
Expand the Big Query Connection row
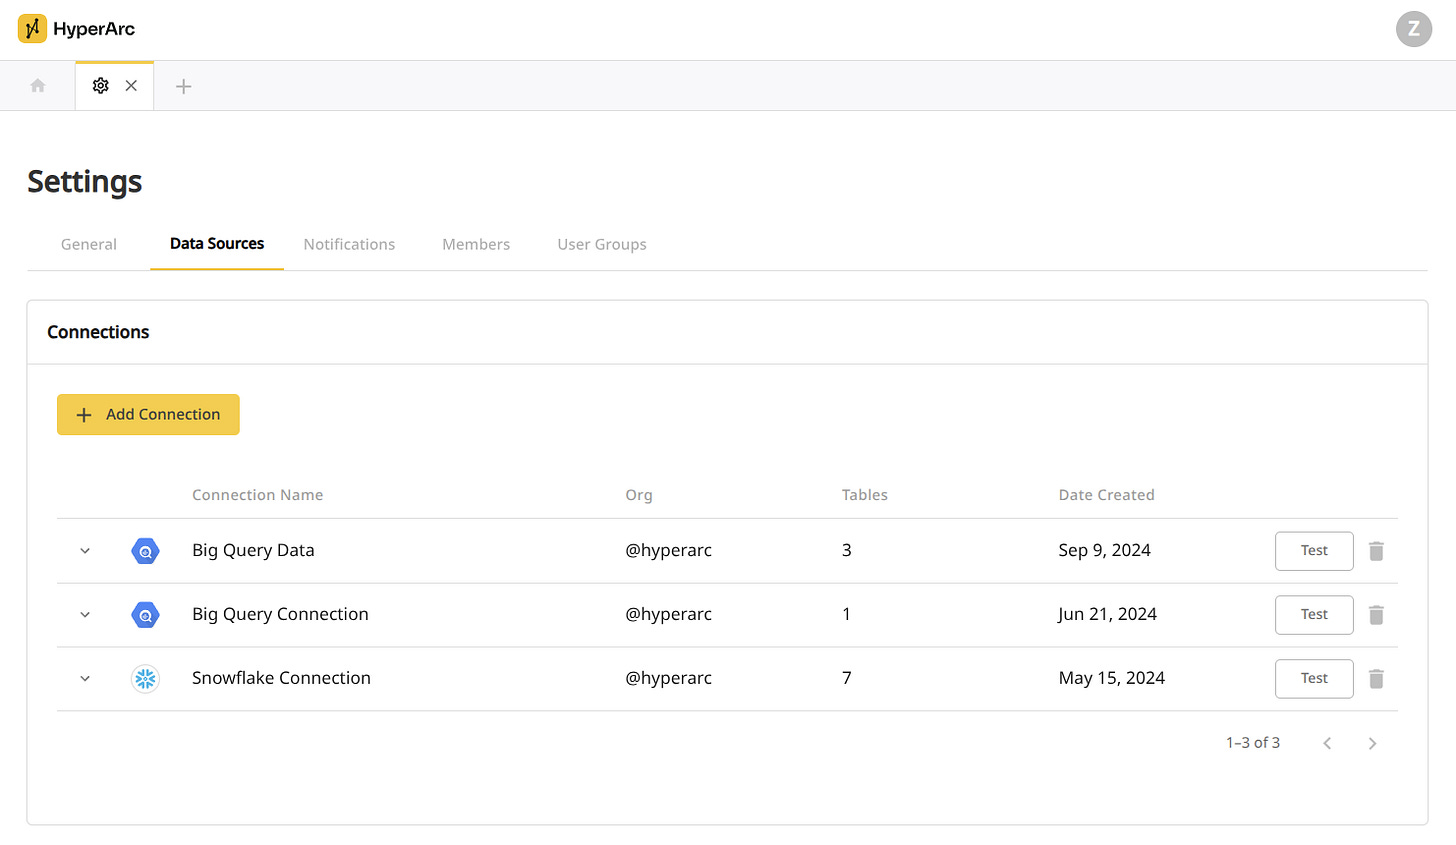(x=85, y=615)
